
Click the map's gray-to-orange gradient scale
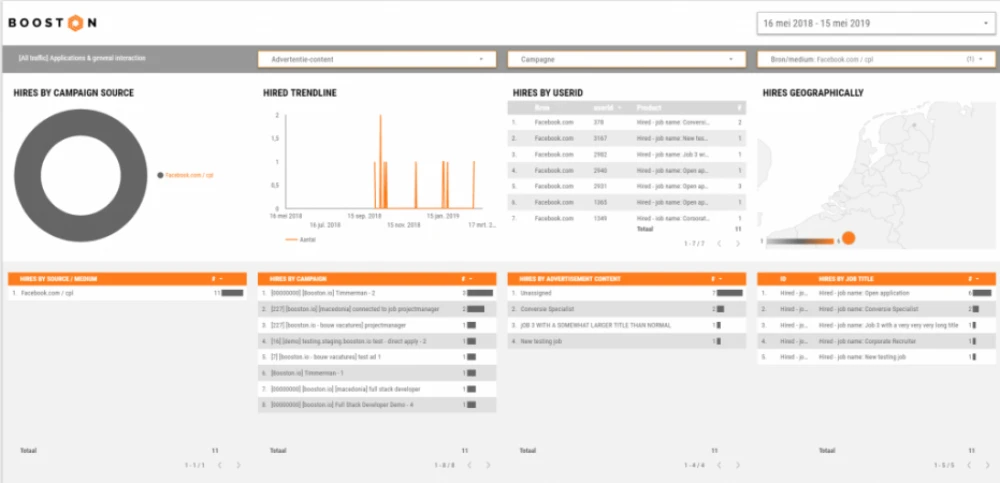(x=802, y=240)
